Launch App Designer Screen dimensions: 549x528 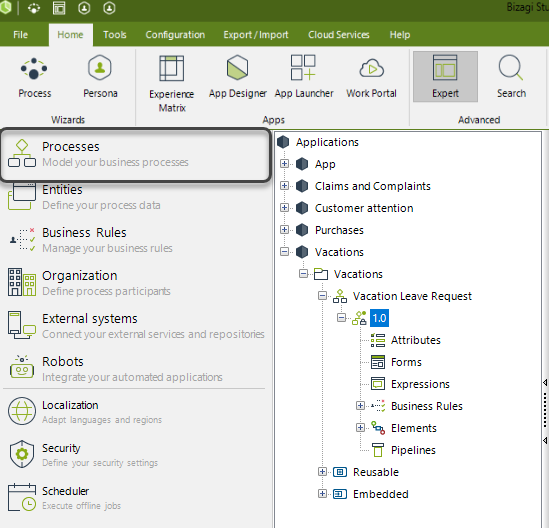(238, 77)
